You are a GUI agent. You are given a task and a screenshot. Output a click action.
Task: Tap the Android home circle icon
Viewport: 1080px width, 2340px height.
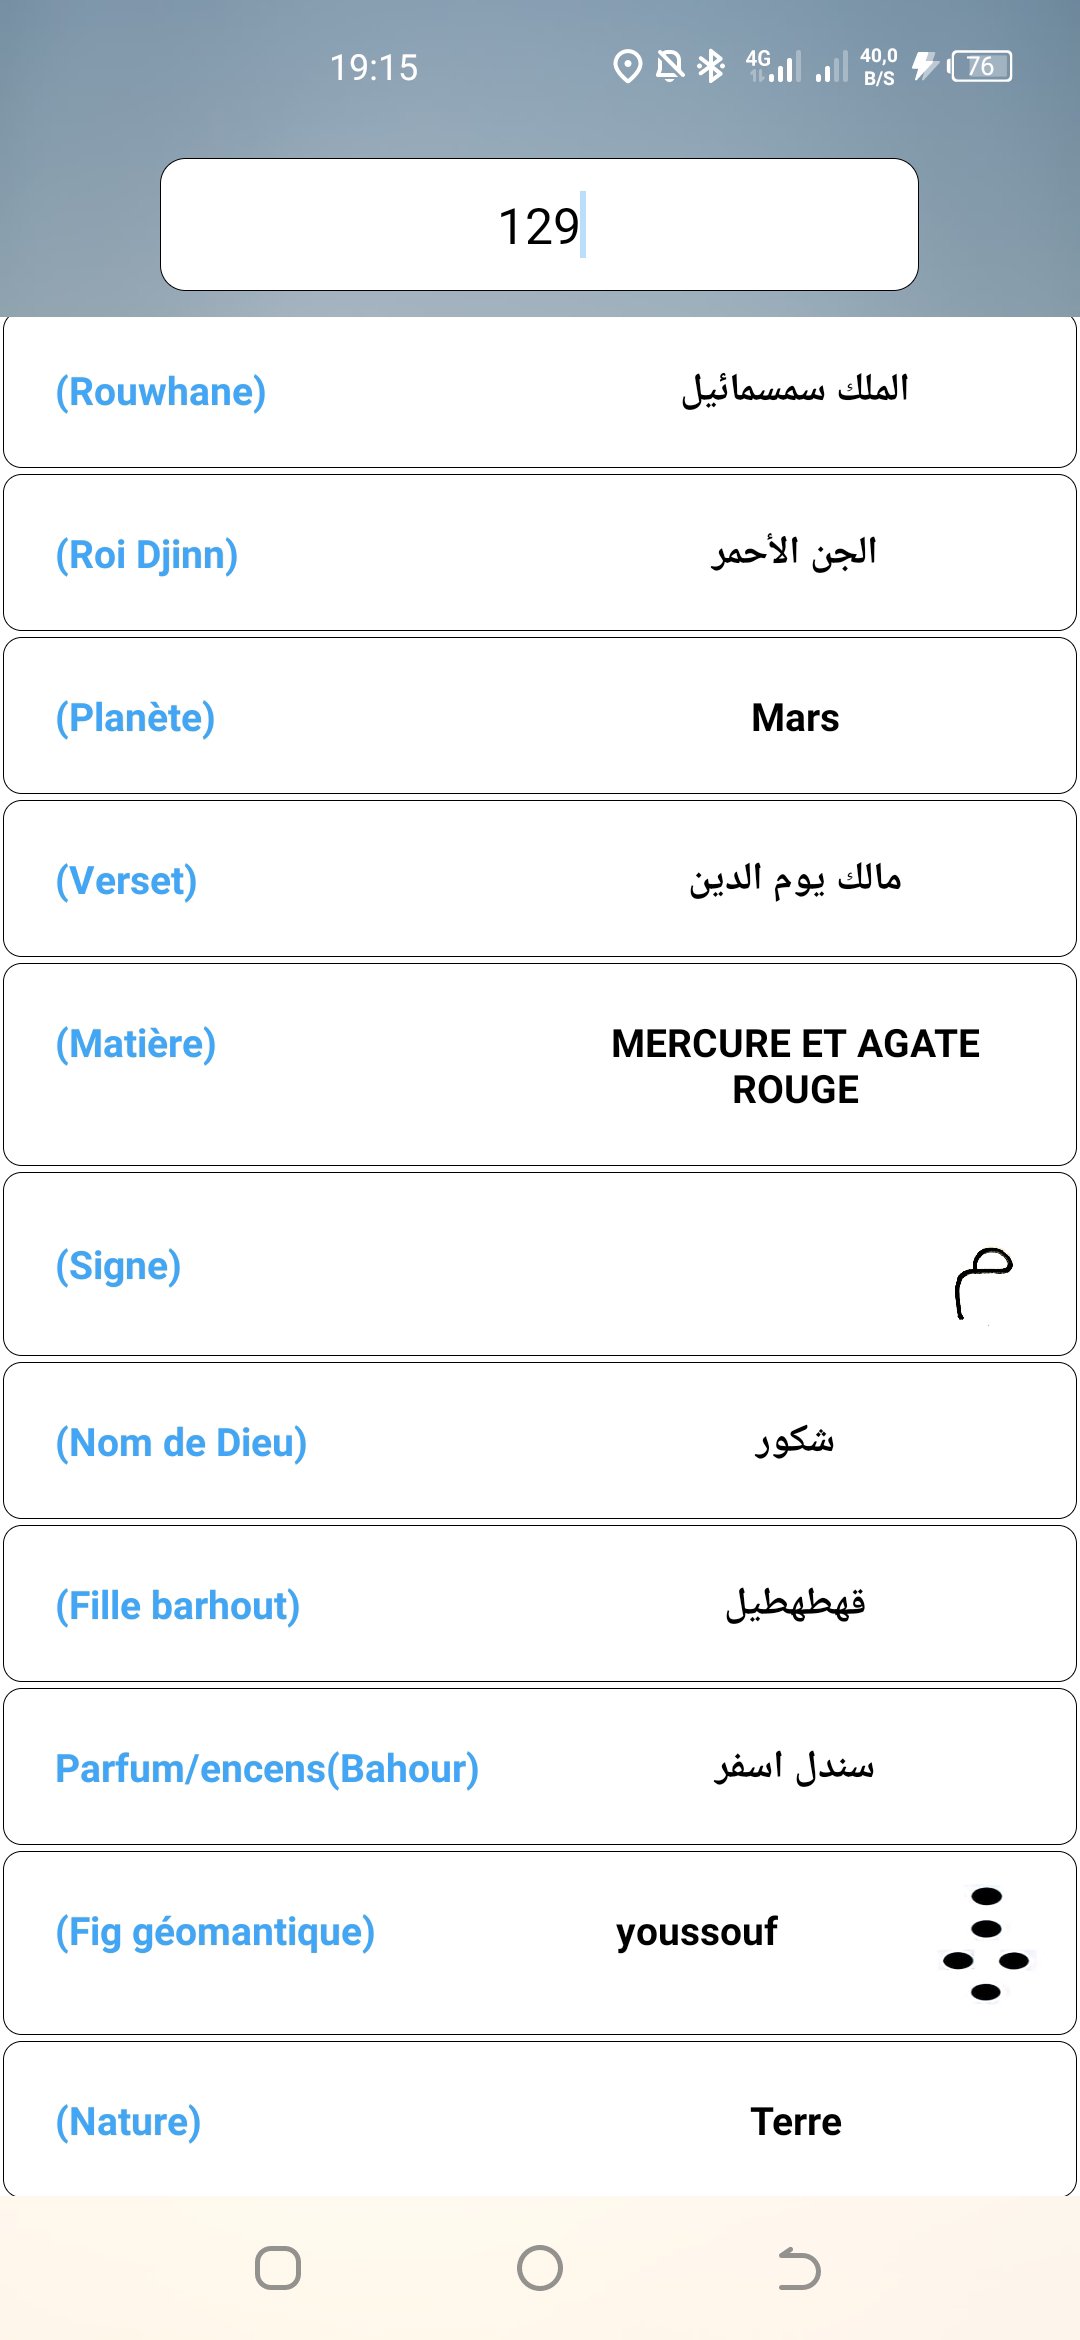[540, 2268]
